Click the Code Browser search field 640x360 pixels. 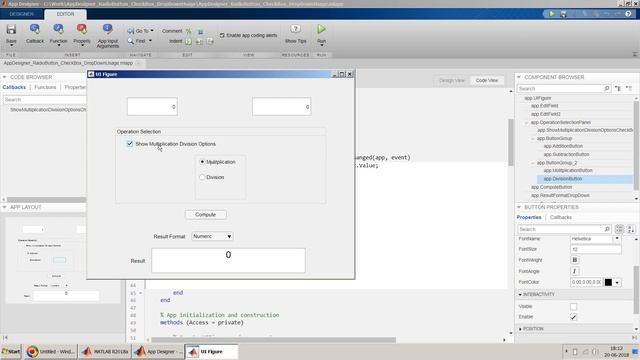[x=44, y=100]
